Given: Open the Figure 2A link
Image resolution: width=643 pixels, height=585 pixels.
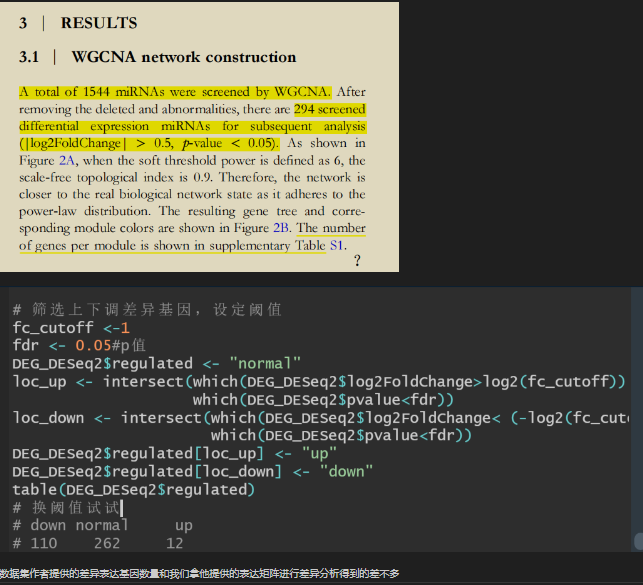Looking at the screenshot, I should pos(67,160).
